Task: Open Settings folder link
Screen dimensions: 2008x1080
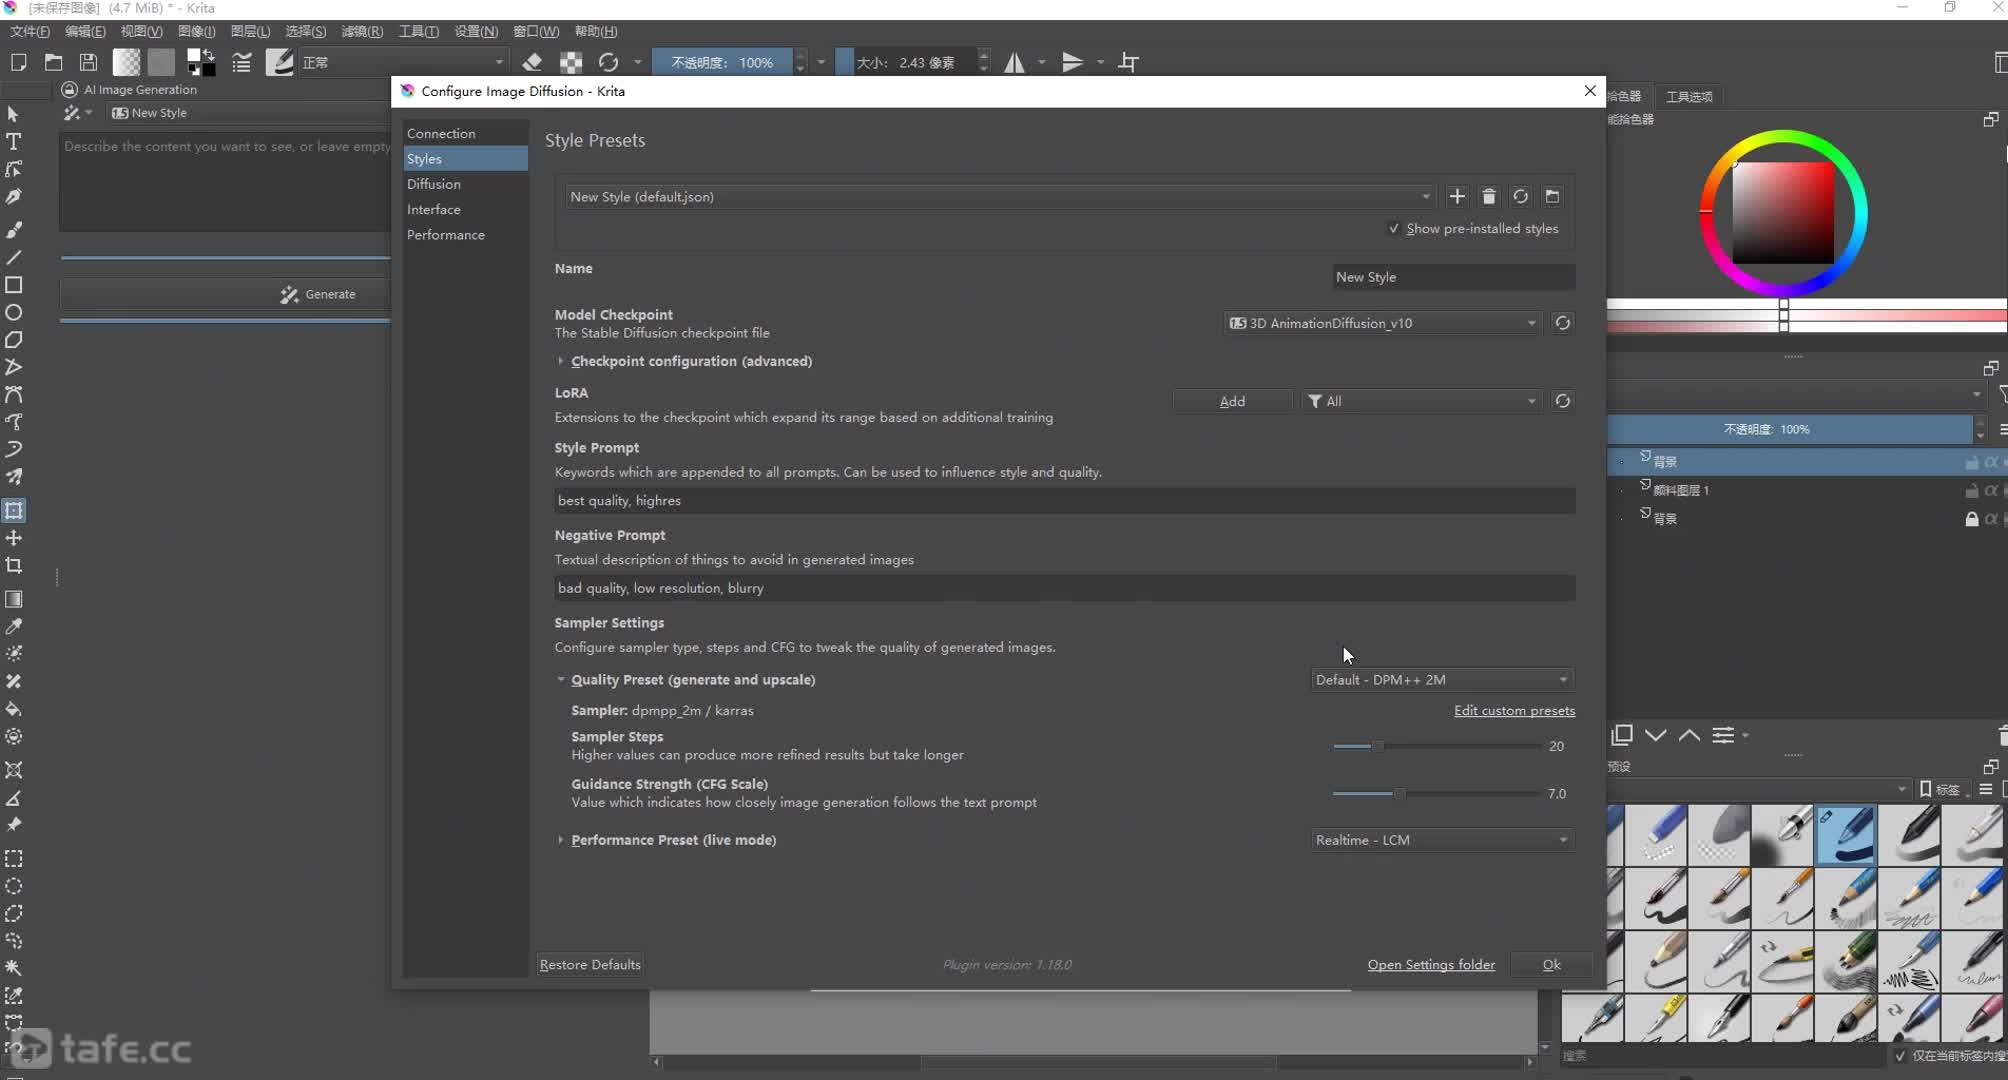Action: pyautogui.click(x=1431, y=965)
